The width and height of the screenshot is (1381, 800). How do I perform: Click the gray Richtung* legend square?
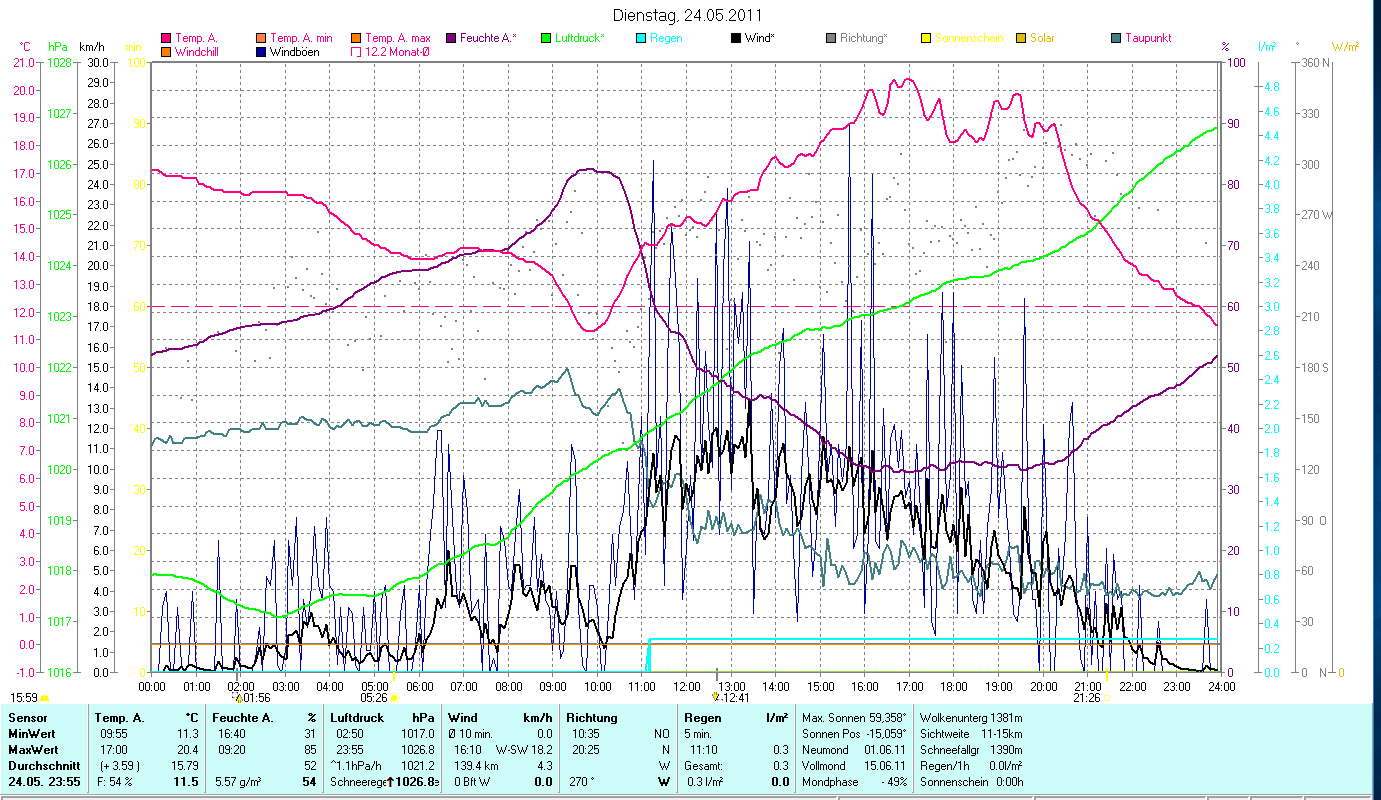[831, 38]
